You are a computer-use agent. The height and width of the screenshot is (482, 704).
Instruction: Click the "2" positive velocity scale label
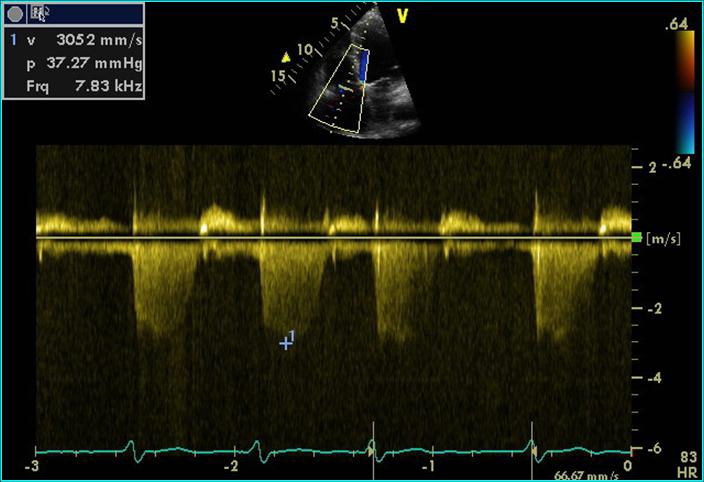tap(653, 167)
